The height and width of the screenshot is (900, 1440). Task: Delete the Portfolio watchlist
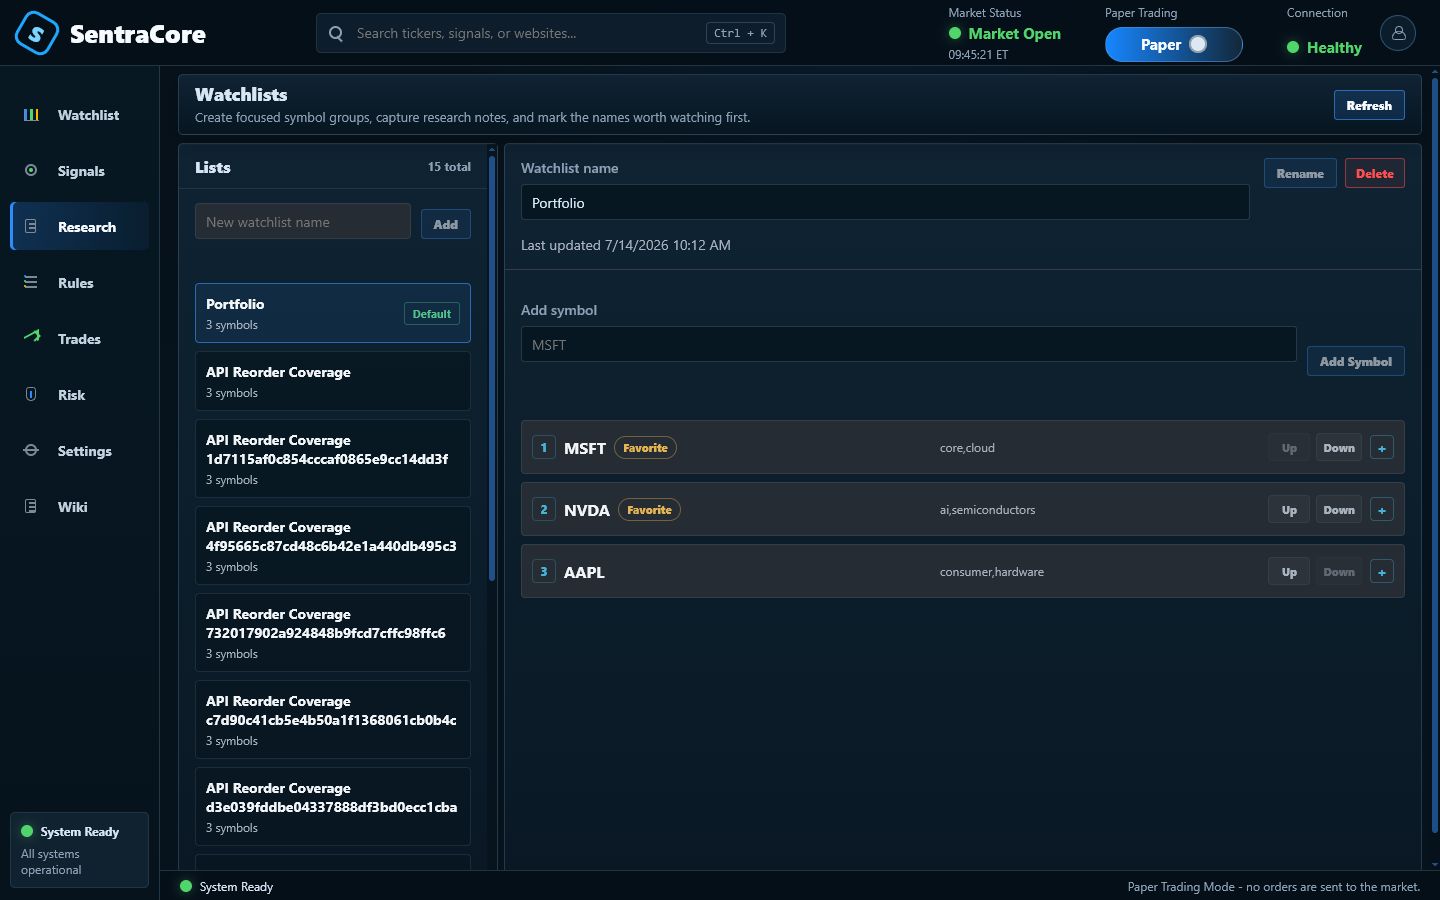(1375, 173)
